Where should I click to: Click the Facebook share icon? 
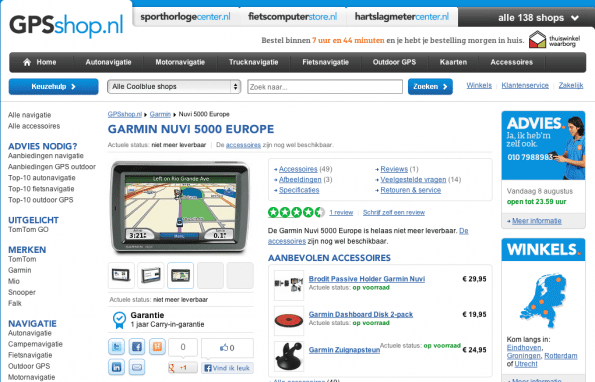tap(137, 347)
